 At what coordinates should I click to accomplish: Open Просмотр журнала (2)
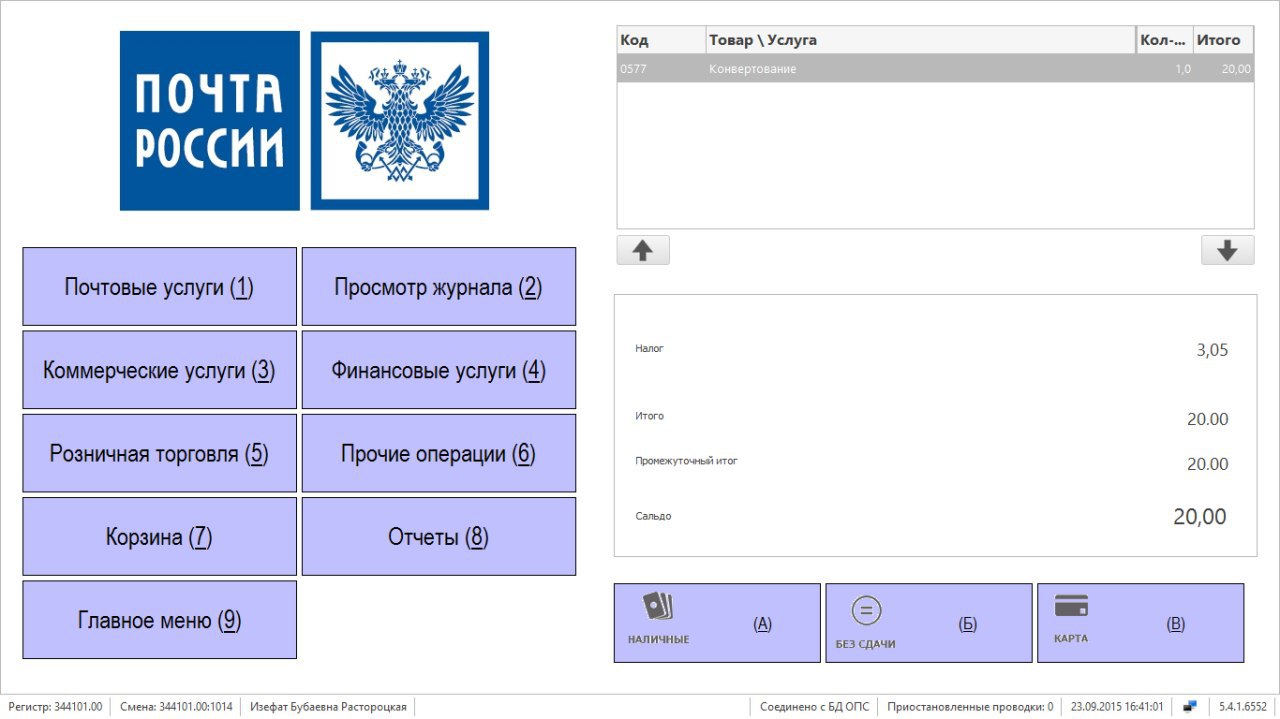(439, 287)
